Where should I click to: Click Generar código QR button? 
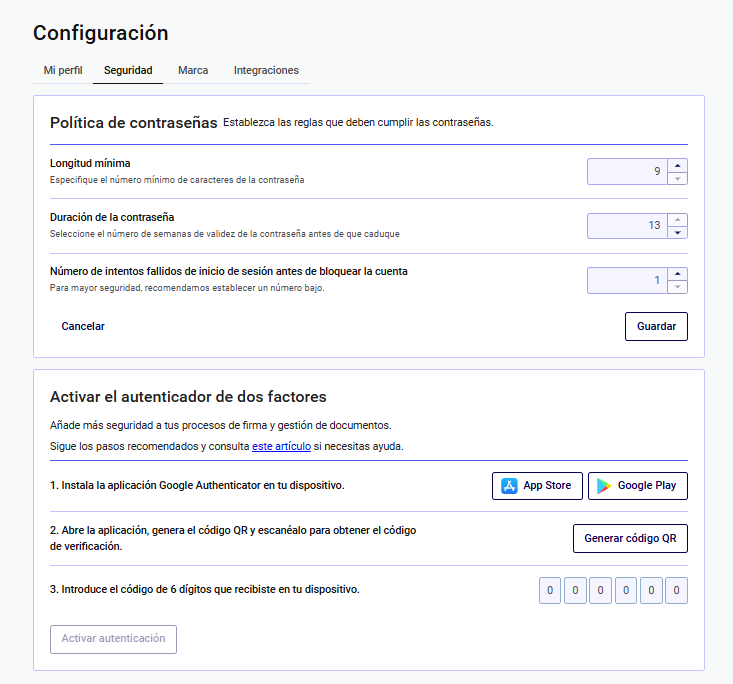tap(630, 538)
